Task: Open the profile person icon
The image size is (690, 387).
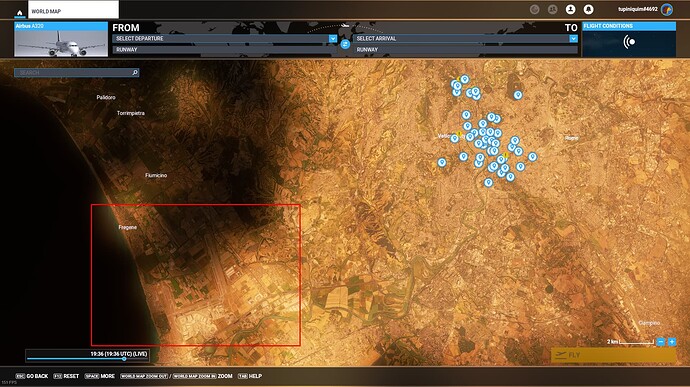Action: coord(570,9)
